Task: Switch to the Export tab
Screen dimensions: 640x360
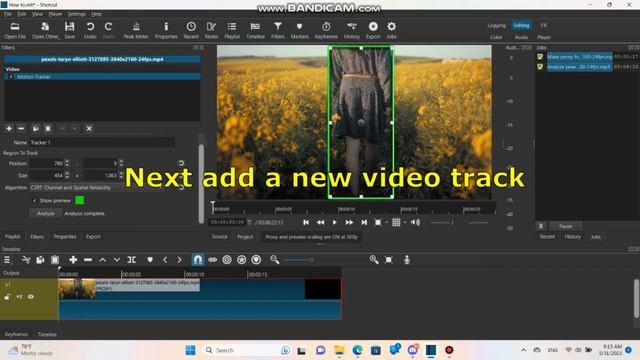Action: pos(93,237)
